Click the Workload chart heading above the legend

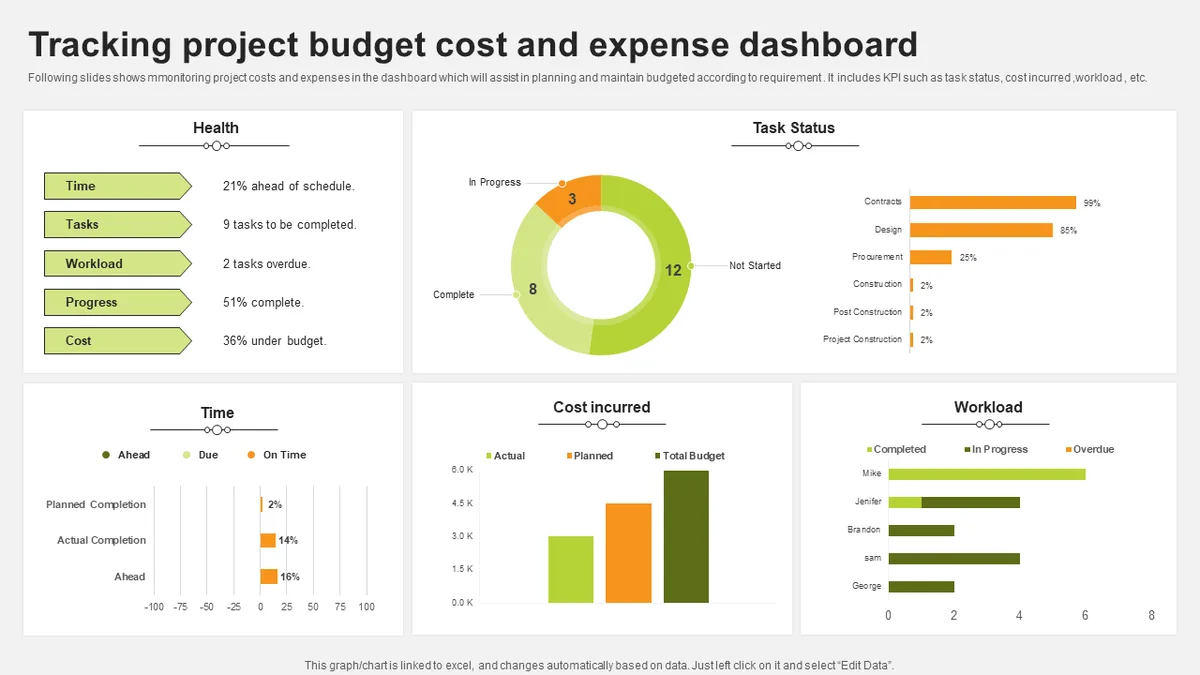pyautogui.click(x=988, y=407)
